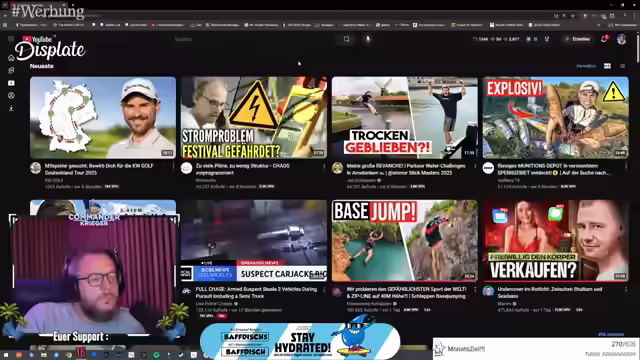Open title 'Zu viele Pläne, zu wenig Struktur'
Viewport: 640px width, 360px height.
pos(242,169)
